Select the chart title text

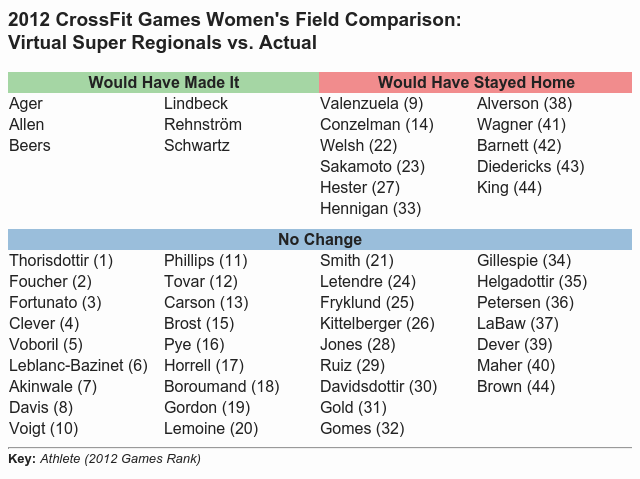pyautogui.click(x=234, y=32)
